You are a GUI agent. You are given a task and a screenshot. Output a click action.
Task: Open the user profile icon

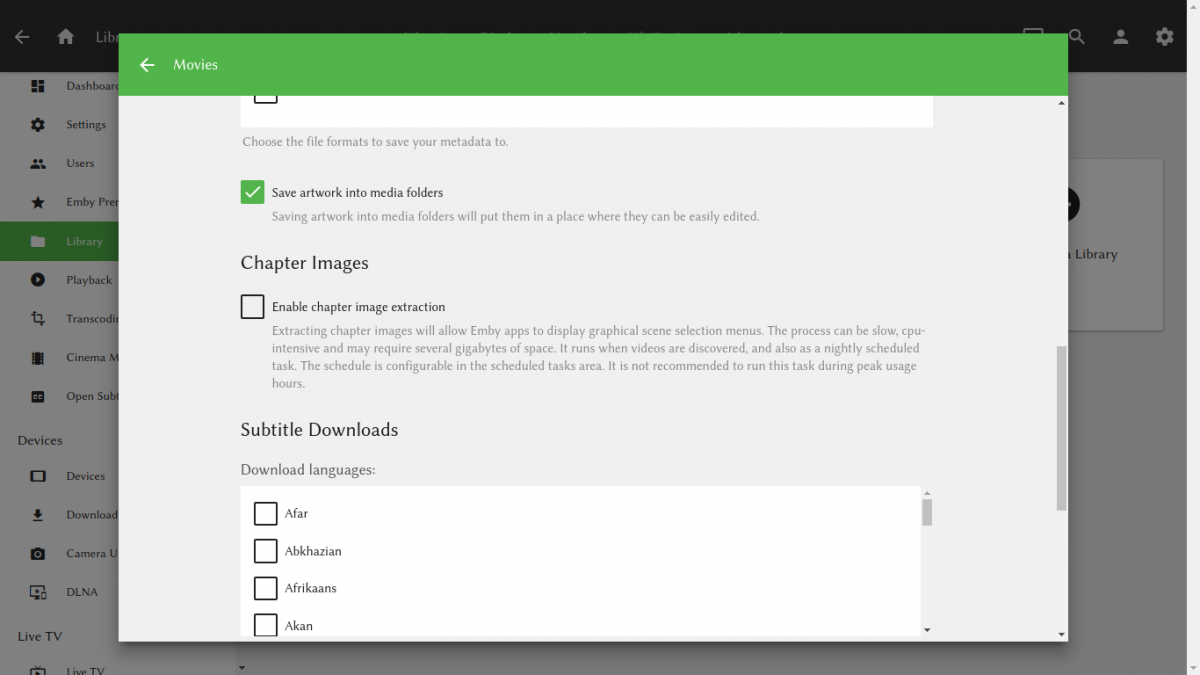click(1121, 37)
